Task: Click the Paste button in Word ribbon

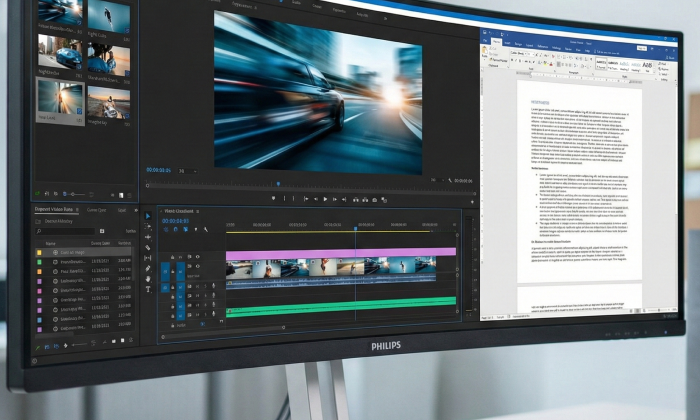Action: pyautogui.click(x=485, y=53)
